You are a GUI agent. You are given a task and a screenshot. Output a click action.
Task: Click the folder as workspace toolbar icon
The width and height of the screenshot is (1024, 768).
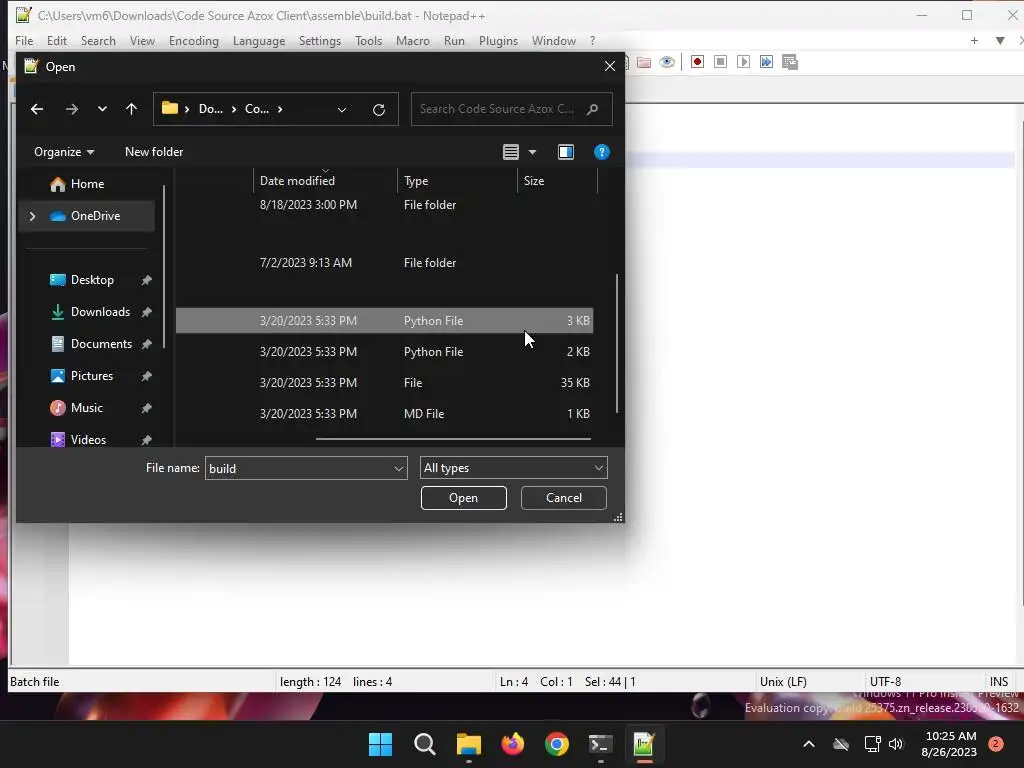pos(644,62)
